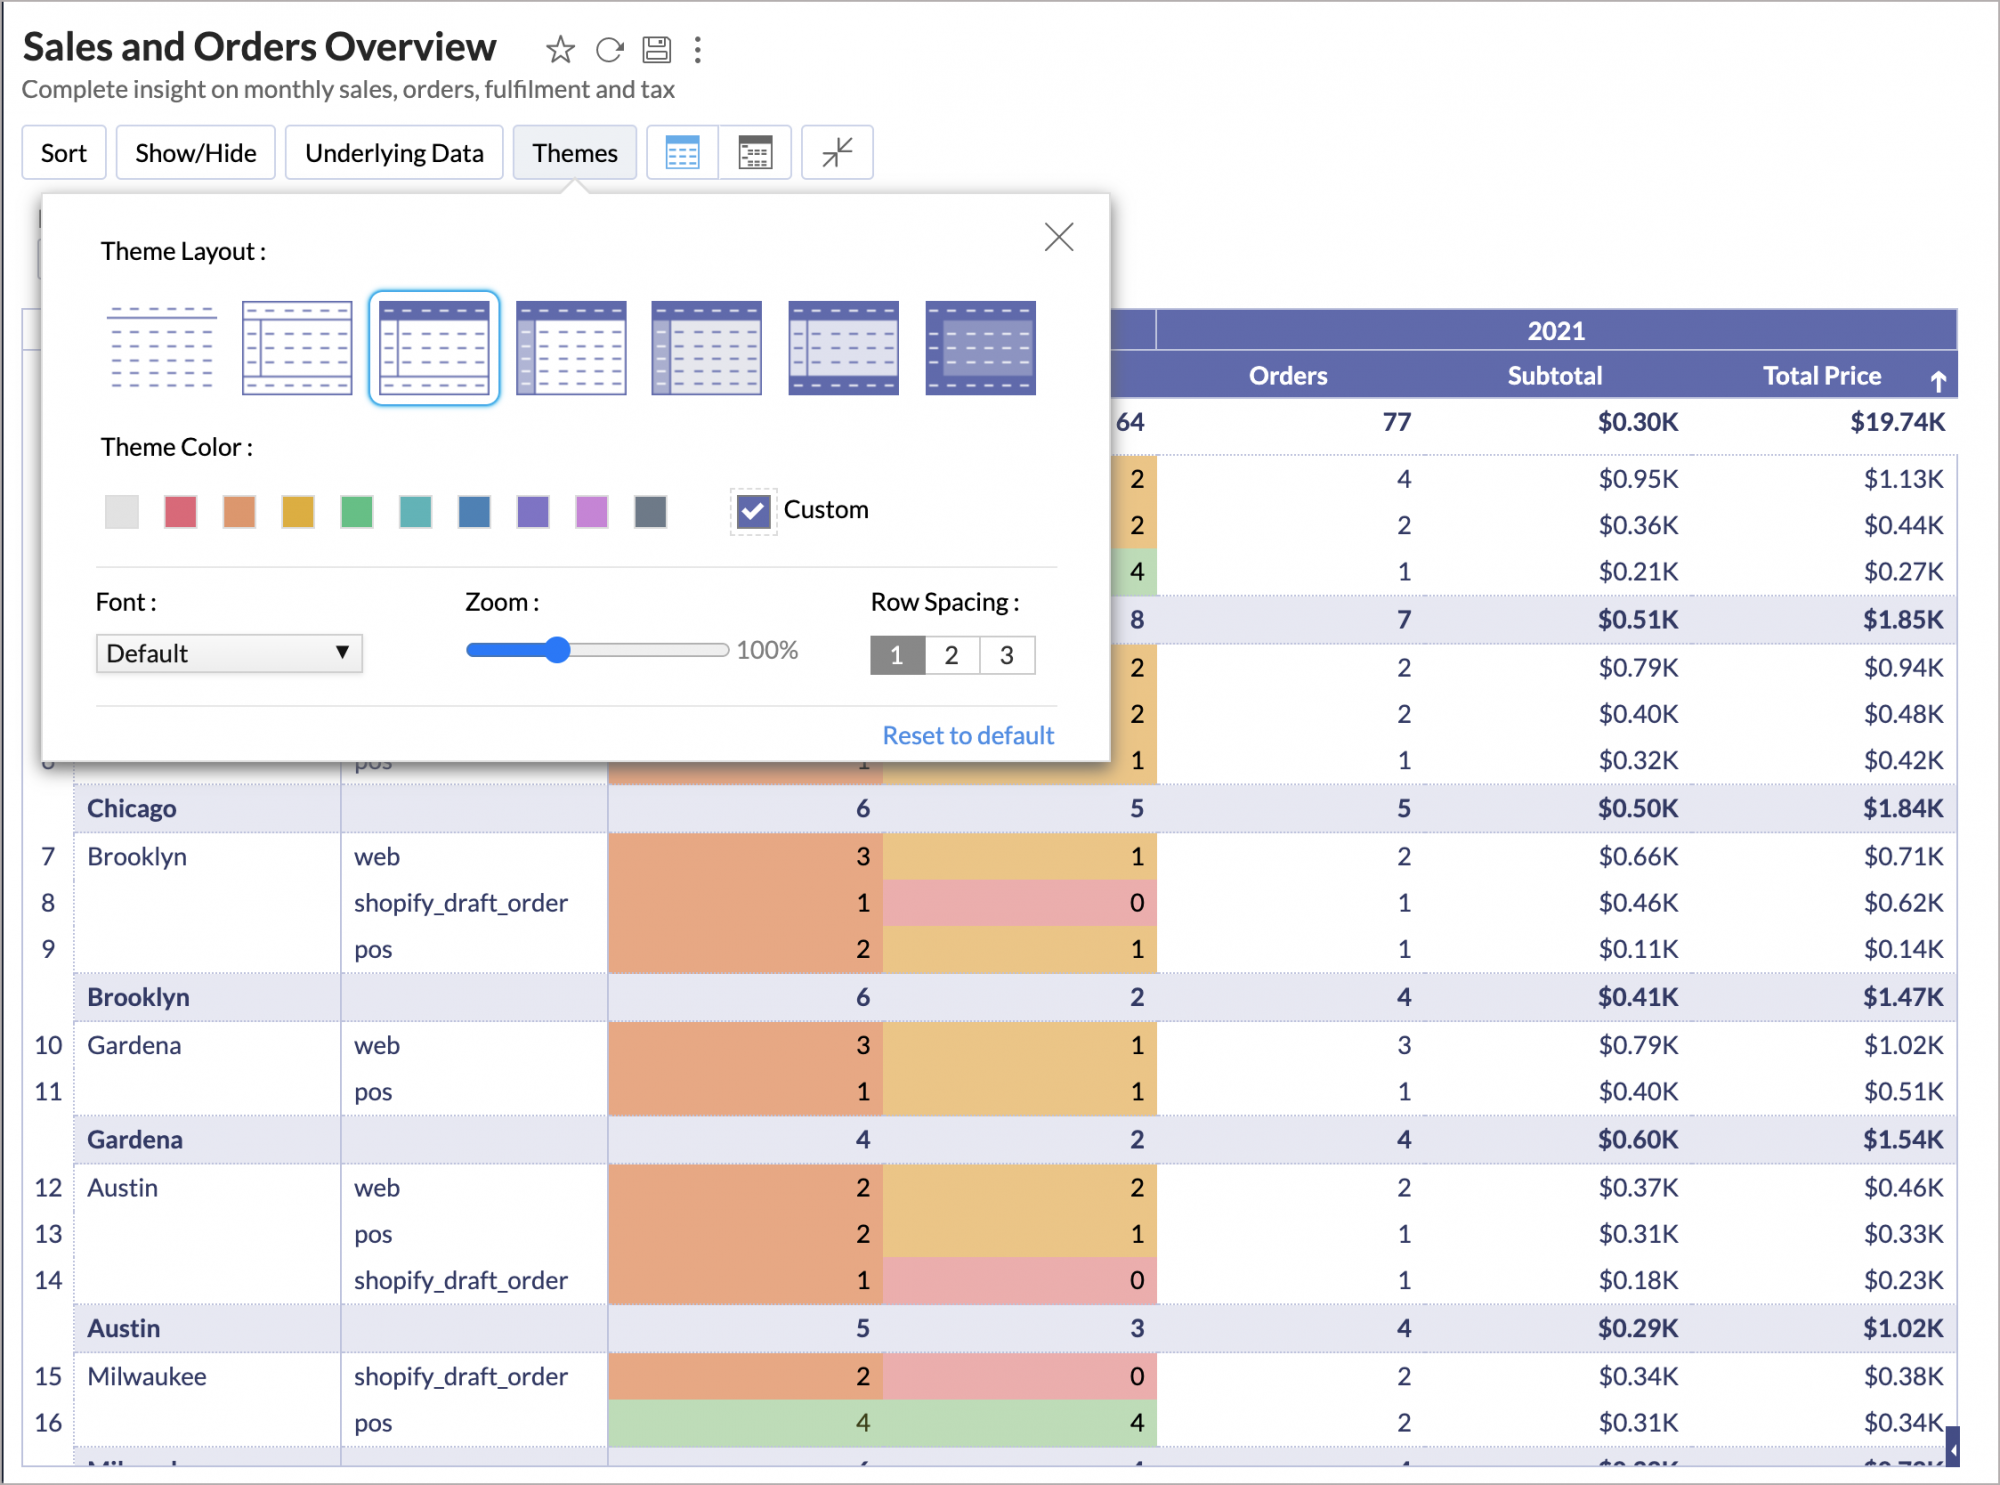Set row spacing to 3
Image resolution: width=2000 pixels, height=1485 pixels.
(x=1007, y=656)
